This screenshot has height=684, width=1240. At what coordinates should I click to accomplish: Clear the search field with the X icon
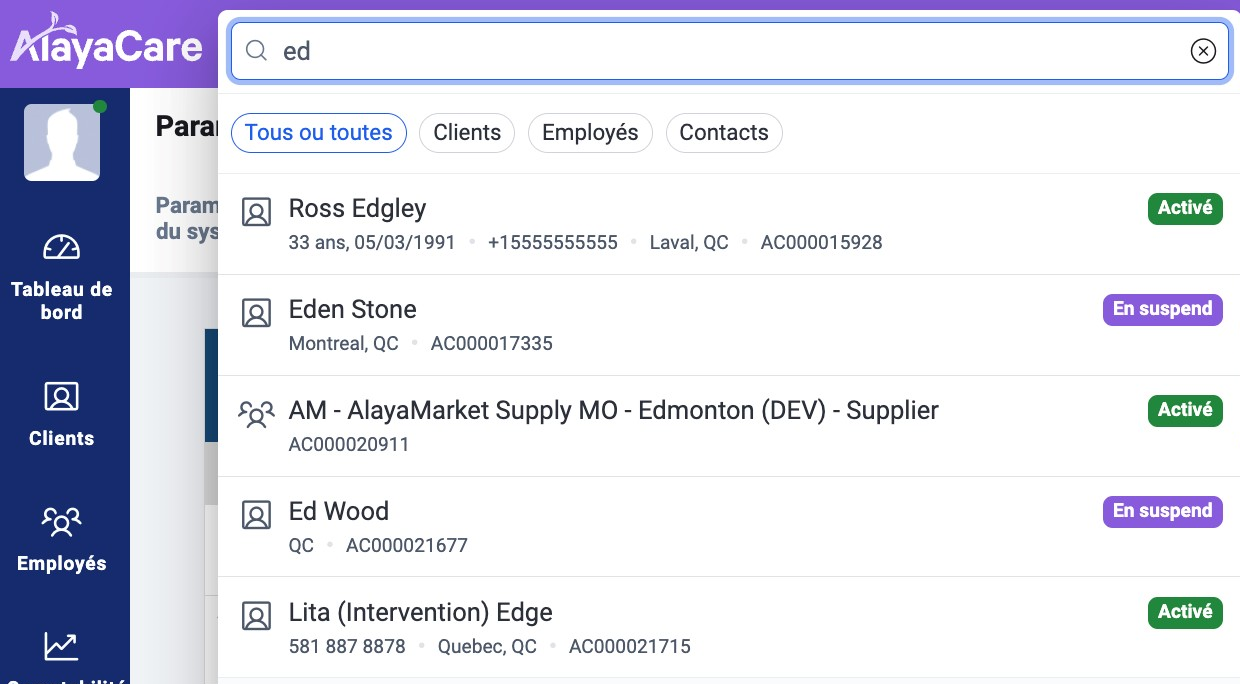point(1203,51)
